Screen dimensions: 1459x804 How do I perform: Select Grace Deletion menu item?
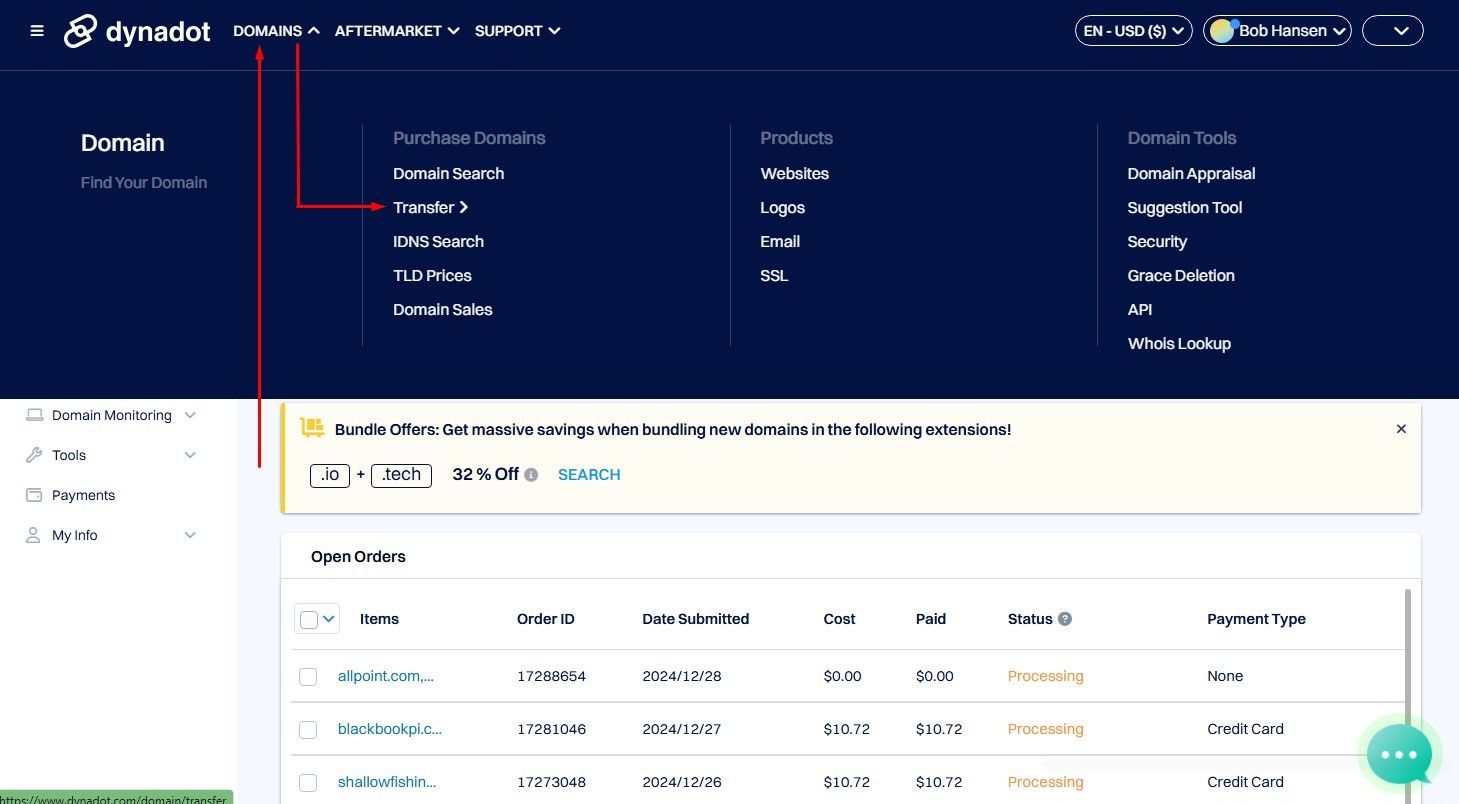pyautogui.click(x=1181, y=276)
